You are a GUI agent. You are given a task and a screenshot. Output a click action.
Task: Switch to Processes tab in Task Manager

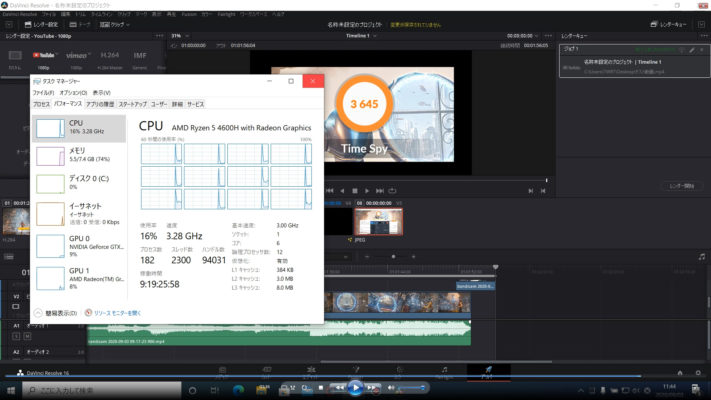(41, 104)
